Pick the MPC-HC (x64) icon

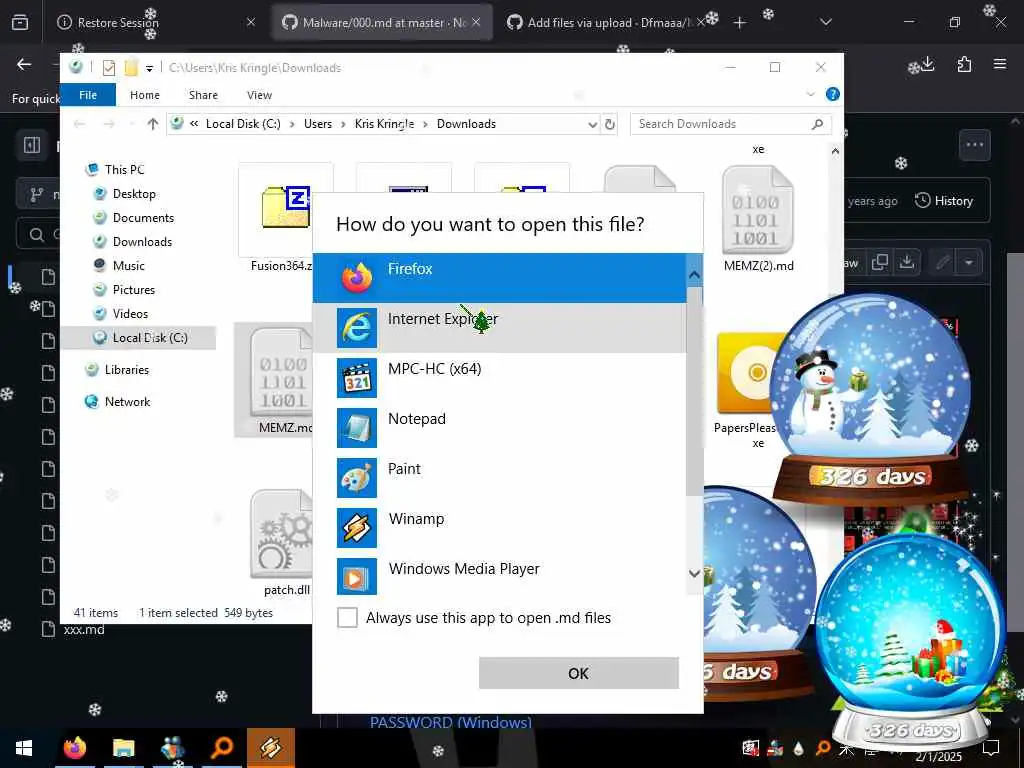[357, 377]
